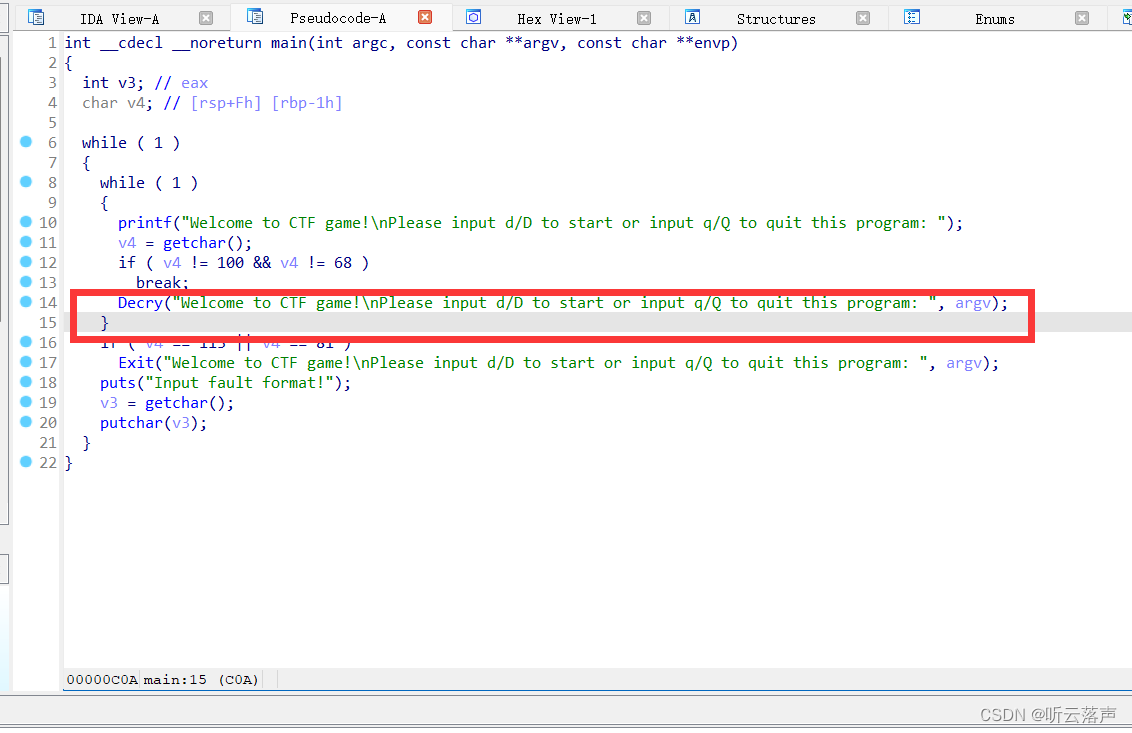Click the breakpoint dot on line 14
Screen dimensions: 1132x733
pos(27,302)
